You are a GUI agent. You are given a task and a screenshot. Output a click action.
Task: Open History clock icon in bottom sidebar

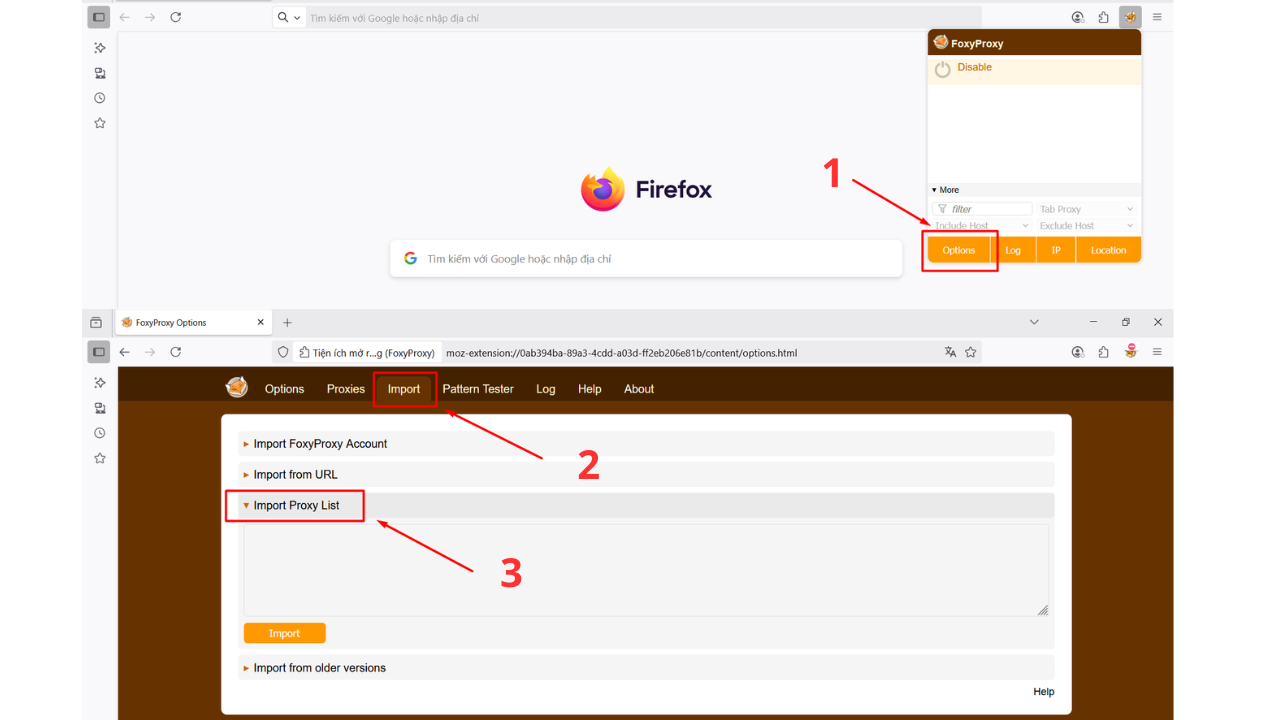[x=99, y=433]
